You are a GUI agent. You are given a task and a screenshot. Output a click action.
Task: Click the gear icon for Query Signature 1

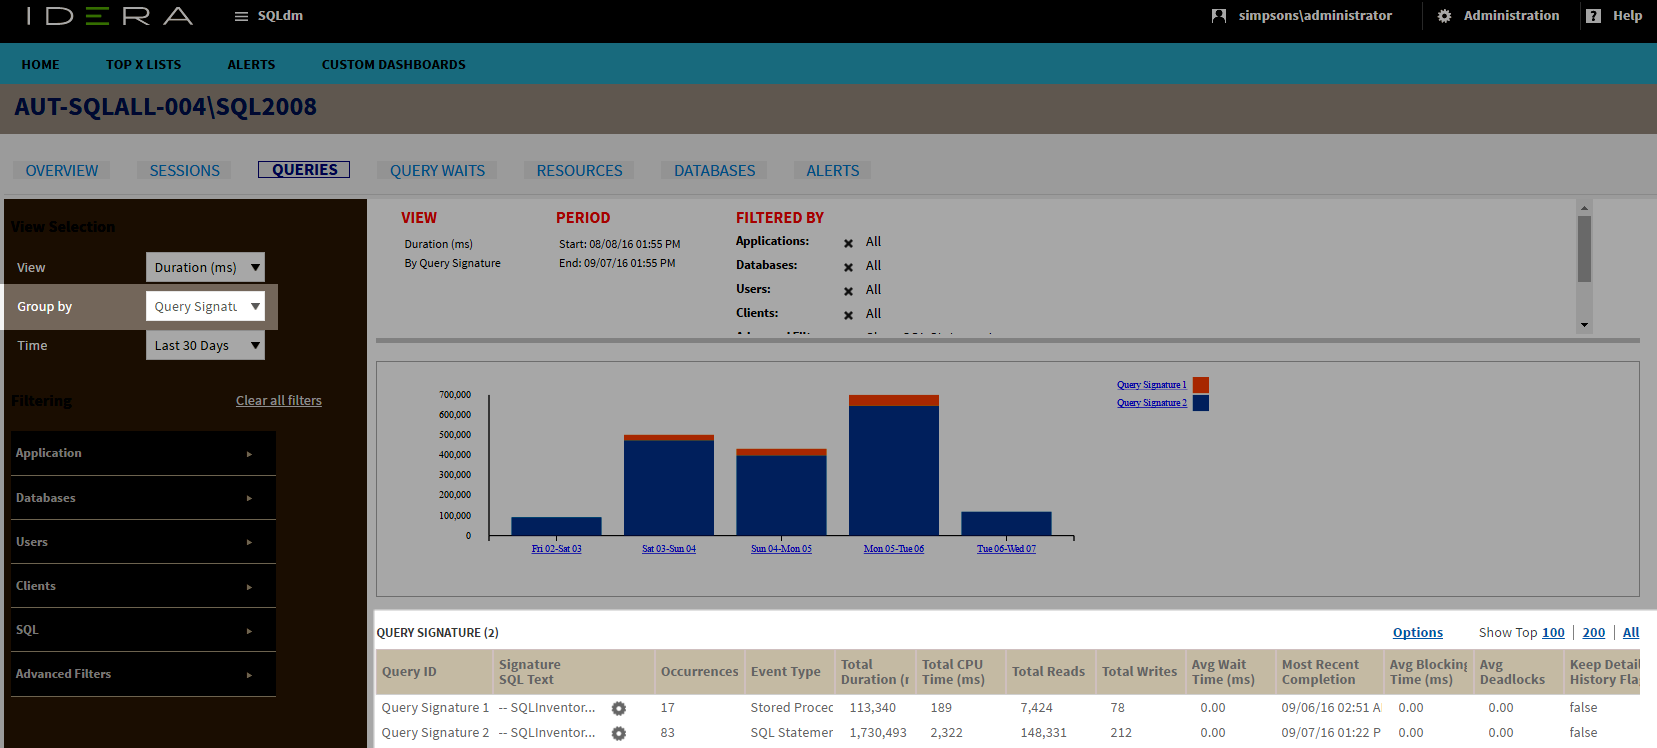tap(619, 708)
